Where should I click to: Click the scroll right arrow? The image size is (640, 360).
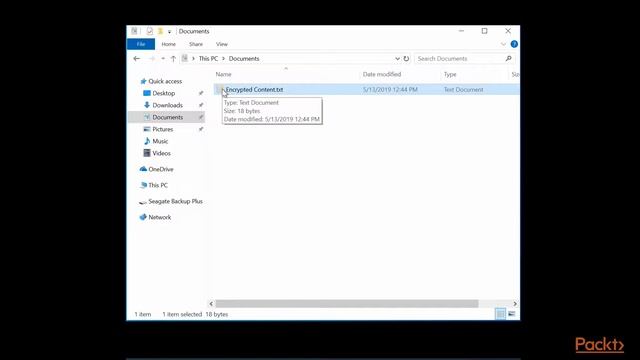tap(515, 304)
